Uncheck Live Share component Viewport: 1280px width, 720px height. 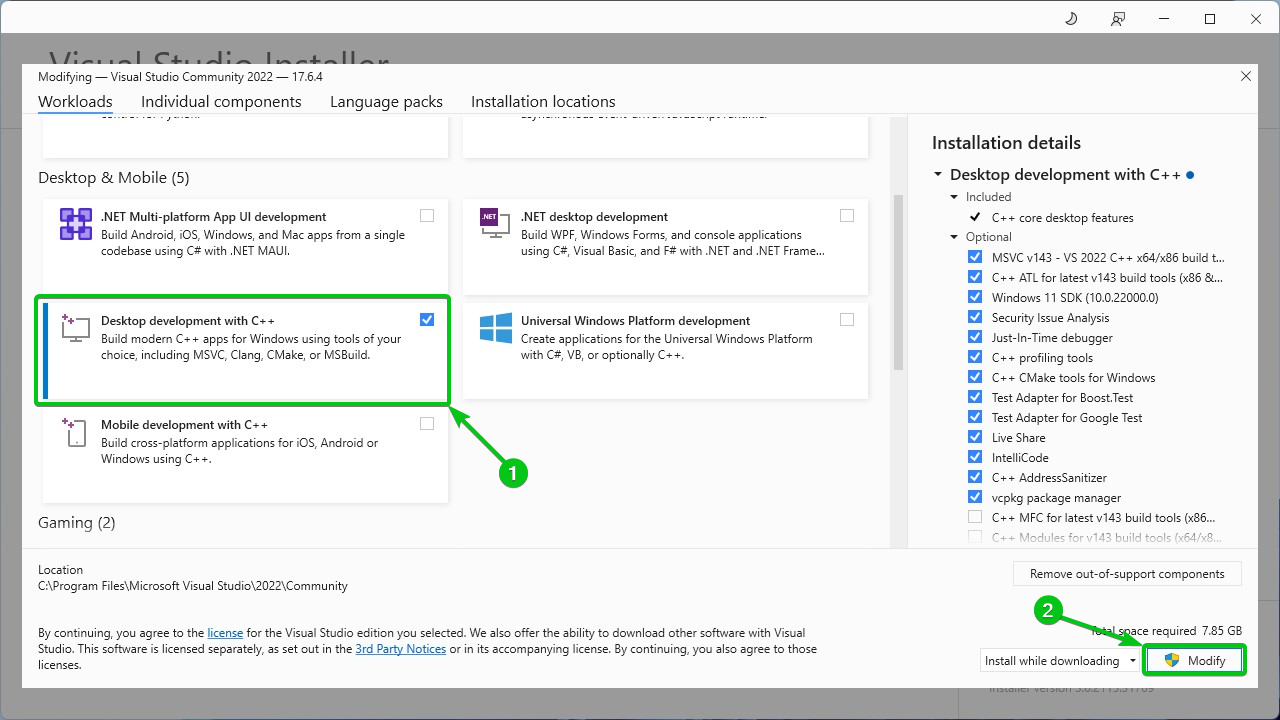click(975, 437)
